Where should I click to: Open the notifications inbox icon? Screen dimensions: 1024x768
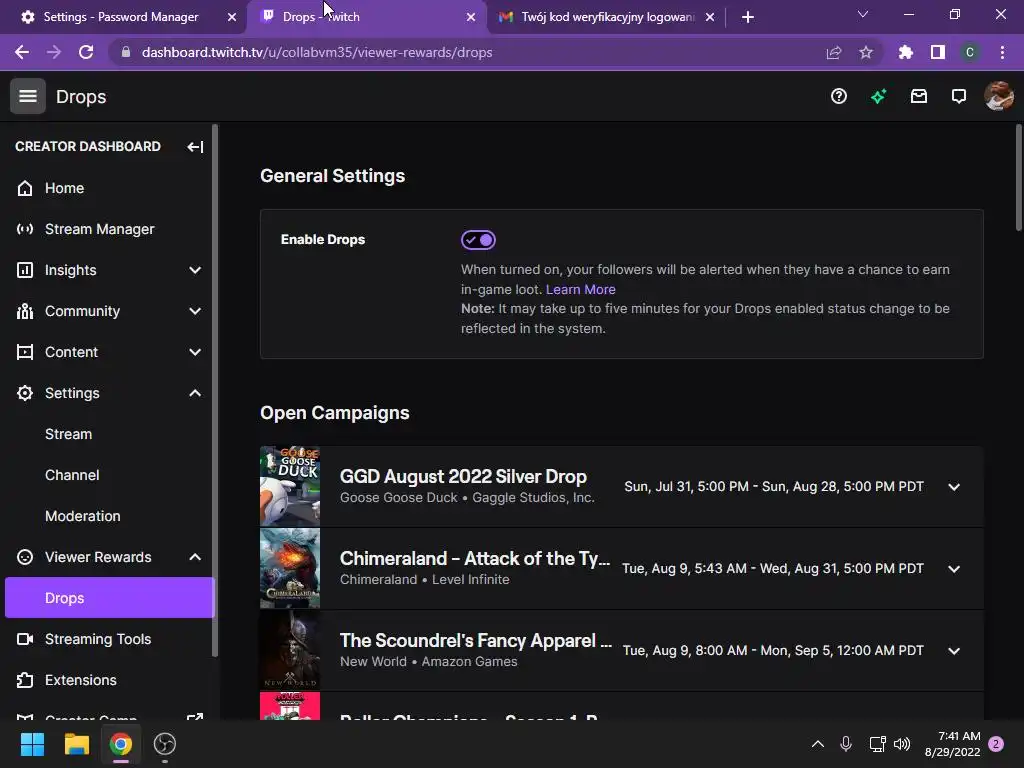point(919,97)
